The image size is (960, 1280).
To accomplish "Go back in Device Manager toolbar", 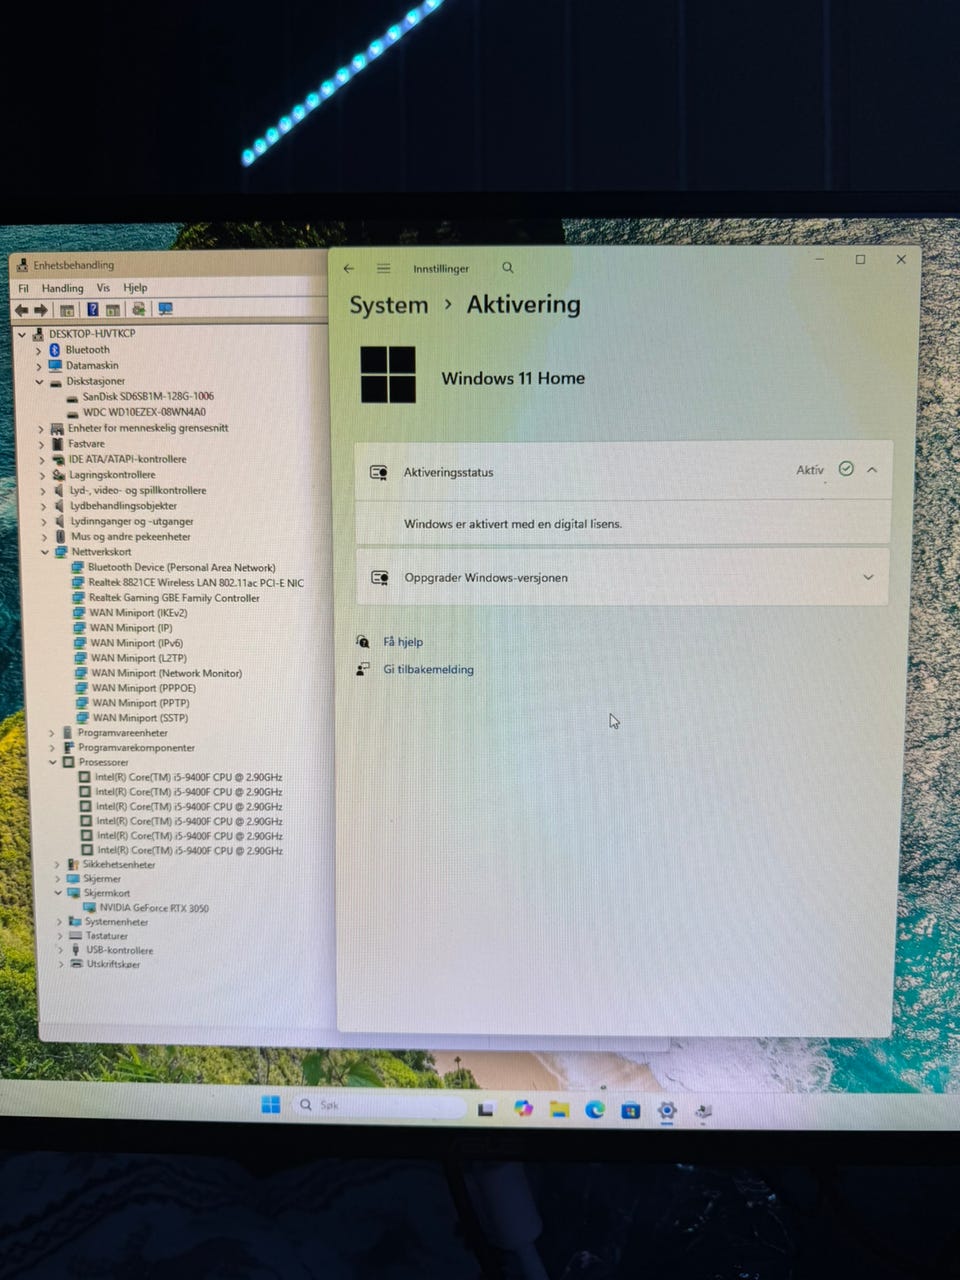I will pos(21,310).
